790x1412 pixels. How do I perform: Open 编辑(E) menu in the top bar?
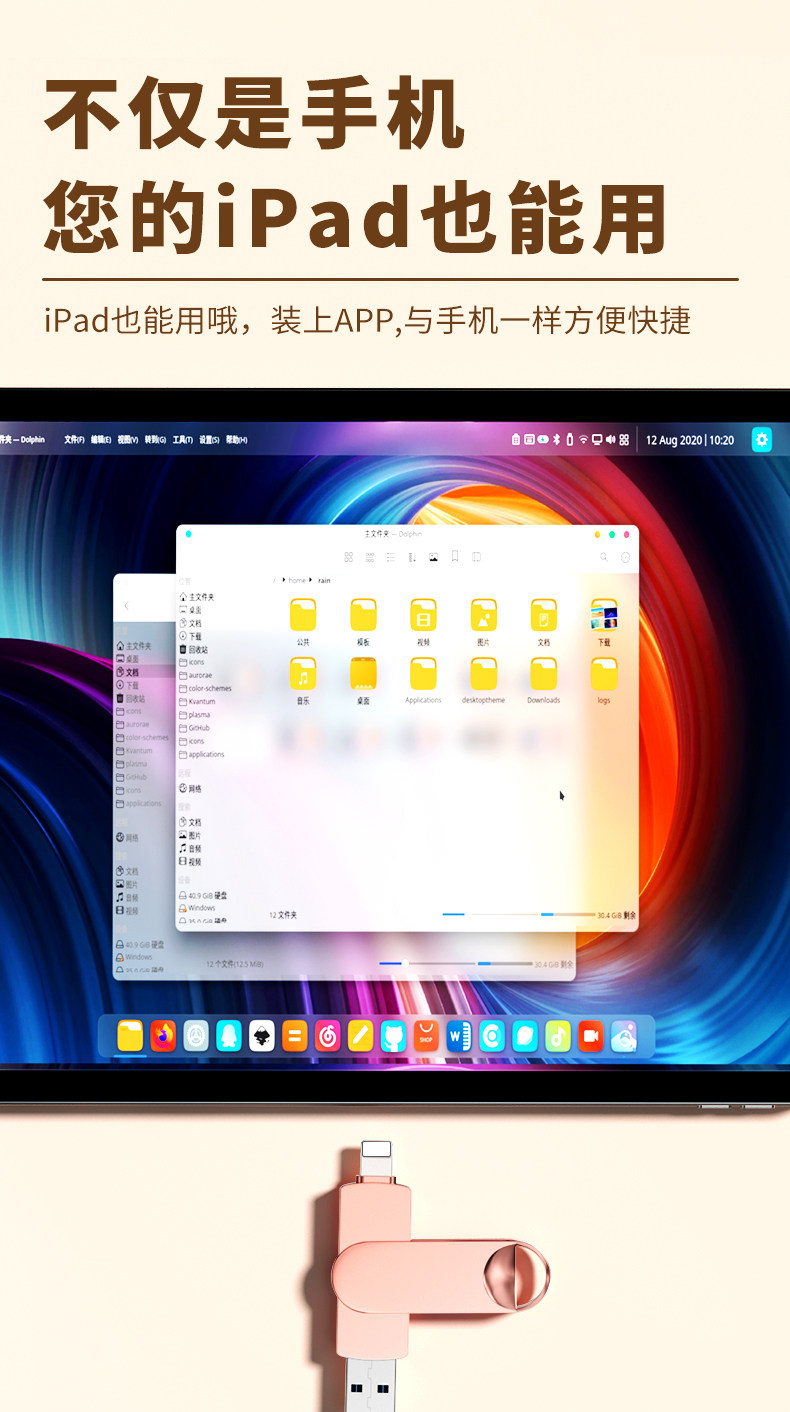[x=101, y=440]
